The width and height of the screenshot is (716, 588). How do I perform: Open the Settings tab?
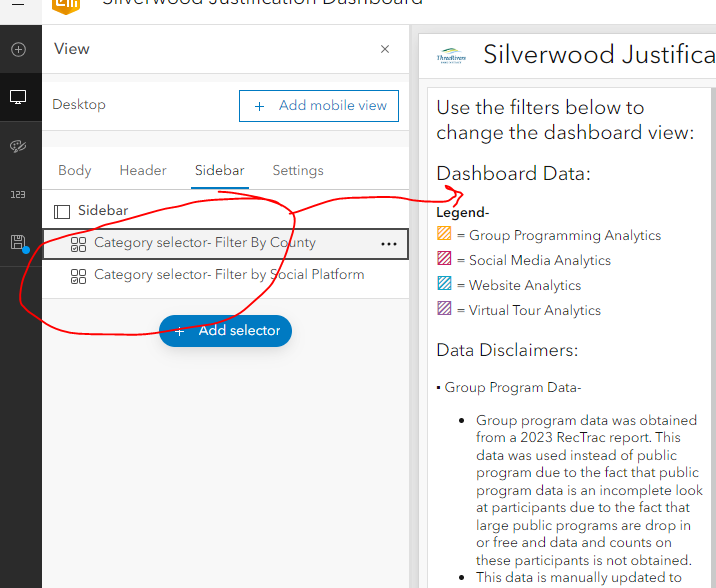tap(298, 170)
